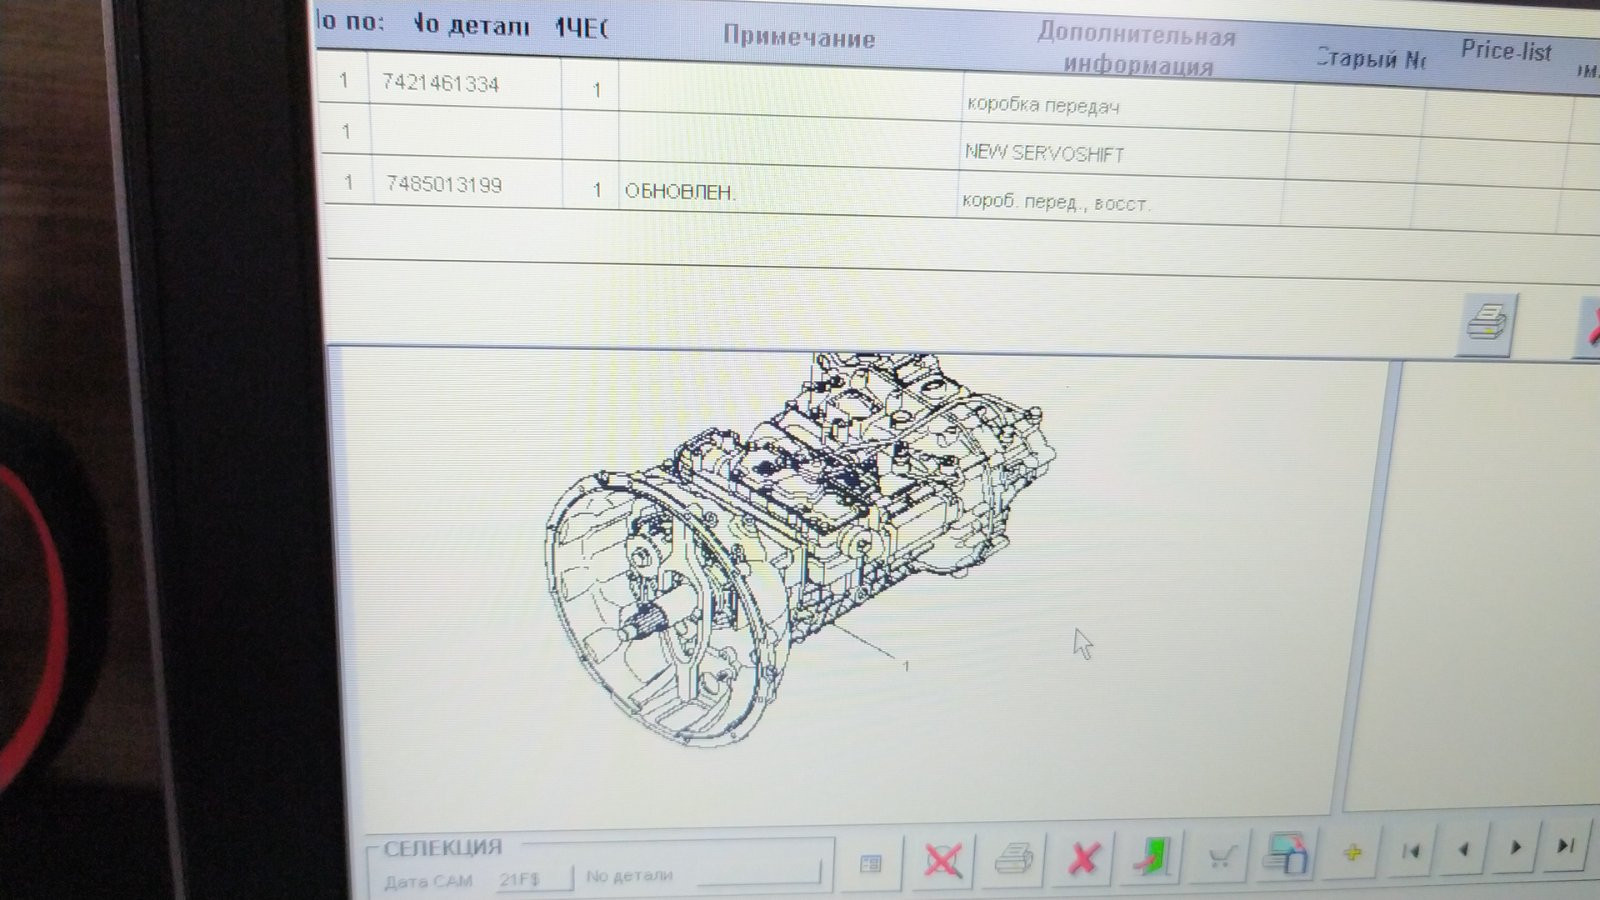The width and height of the screenshot is (1600, 900).
Task: Click the printer icon in the bottom toolbar
Action: tap(1013, 859)
